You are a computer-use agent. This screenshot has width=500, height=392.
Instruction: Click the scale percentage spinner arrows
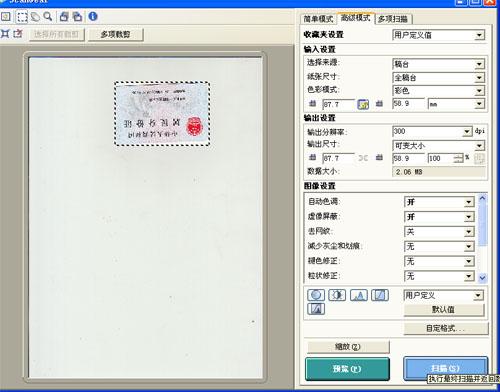click(x=459, y=158)
